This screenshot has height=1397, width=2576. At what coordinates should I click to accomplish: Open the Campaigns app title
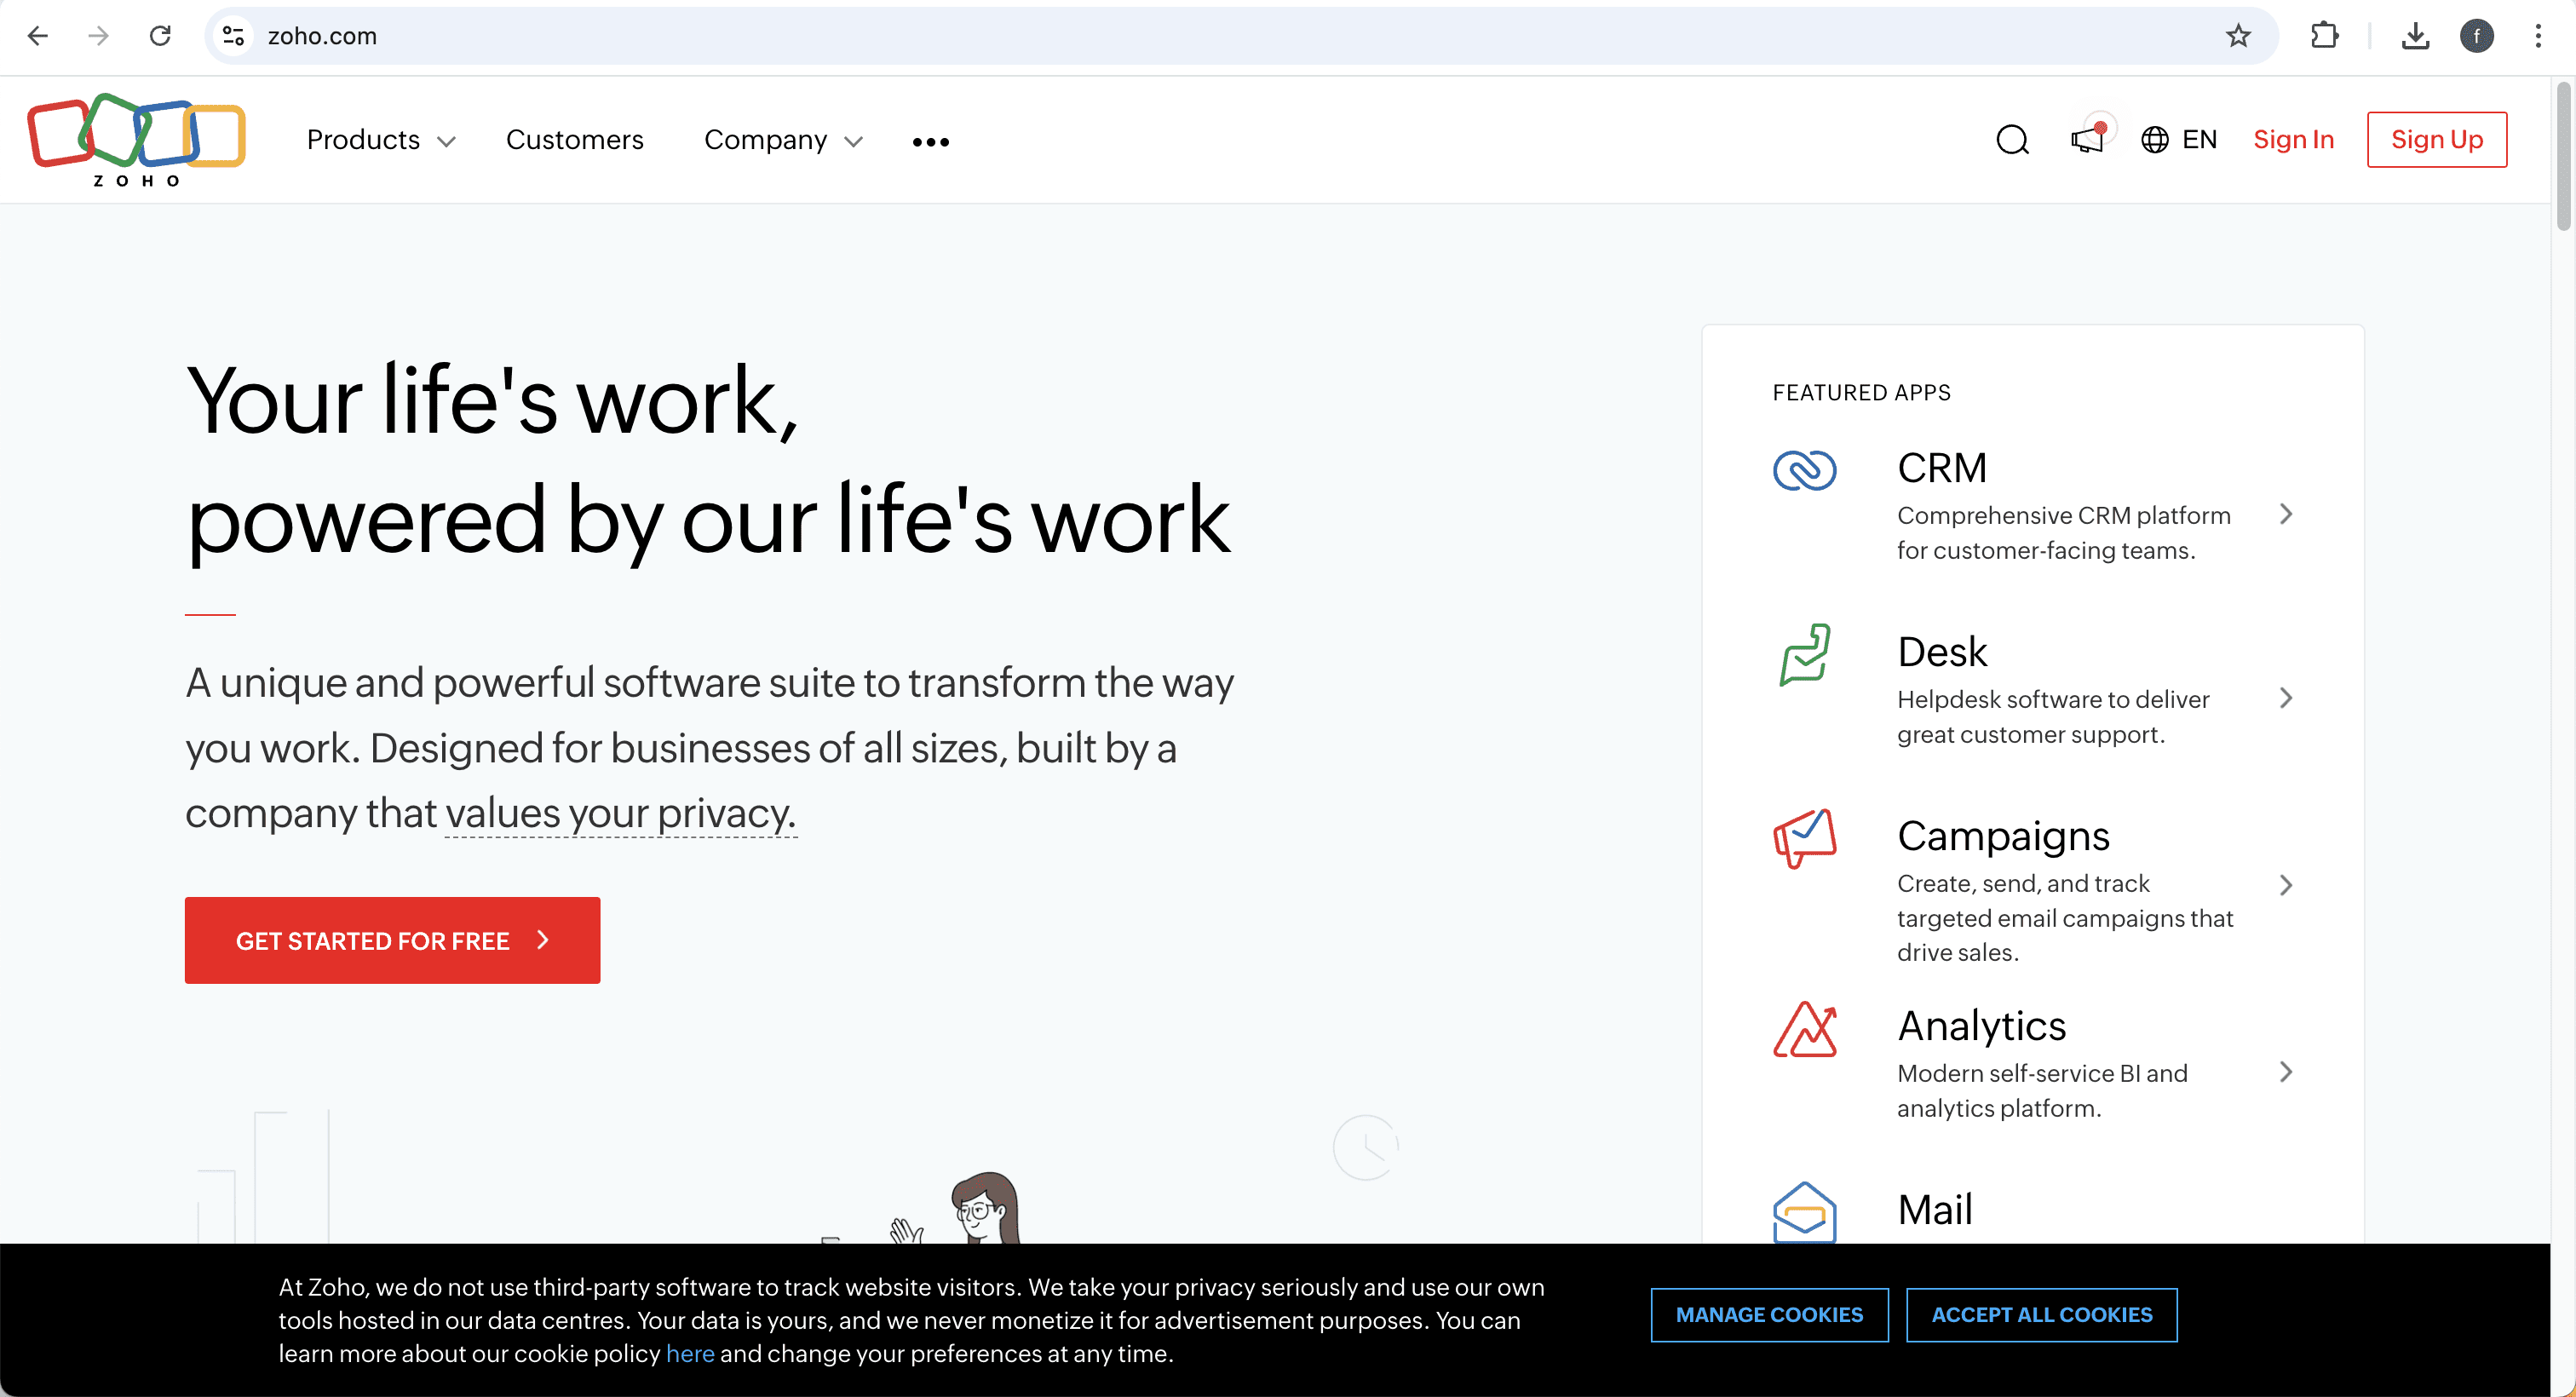2003,836
